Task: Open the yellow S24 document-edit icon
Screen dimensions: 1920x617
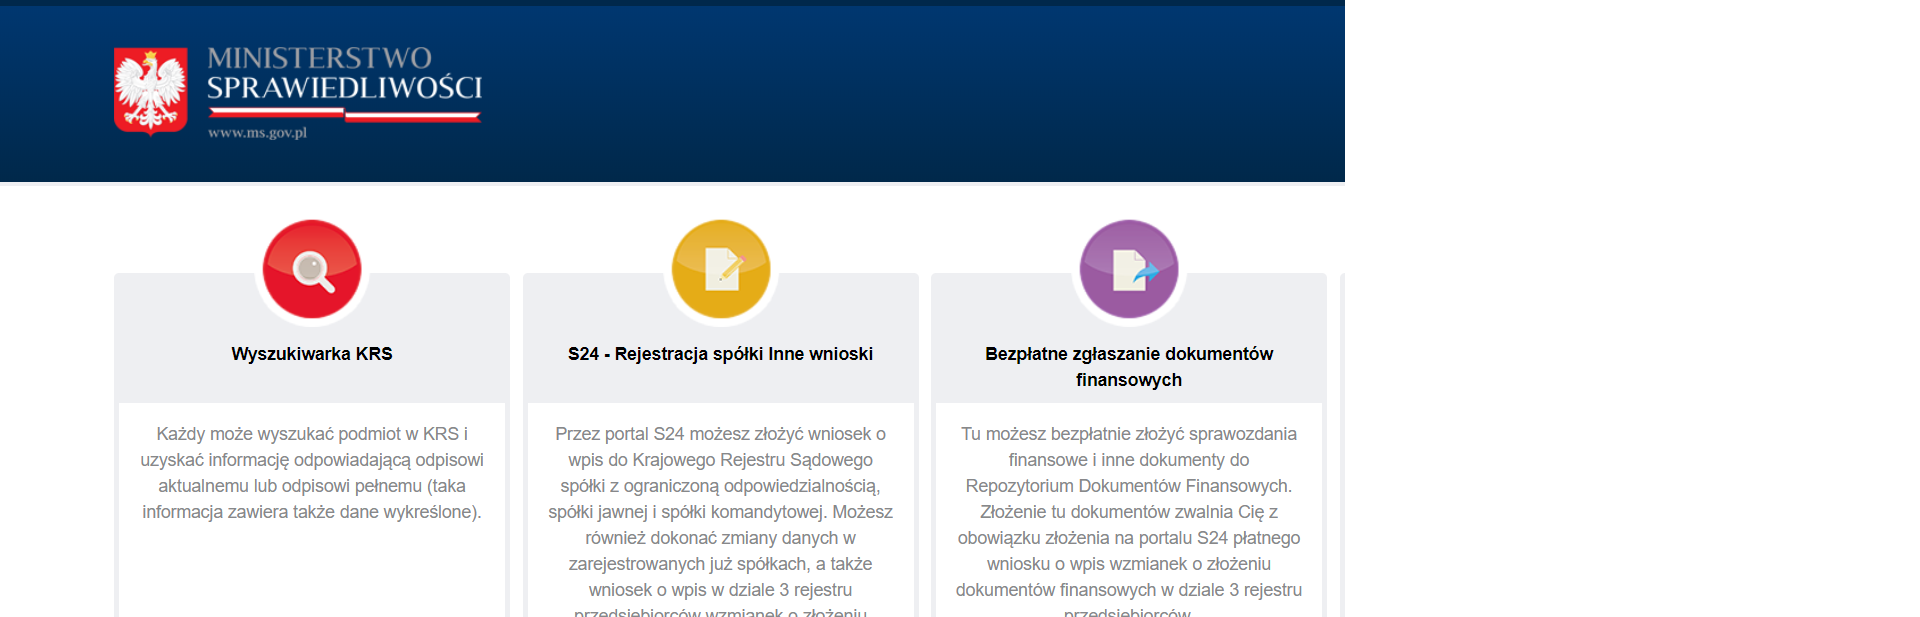Action: point(721,269)
